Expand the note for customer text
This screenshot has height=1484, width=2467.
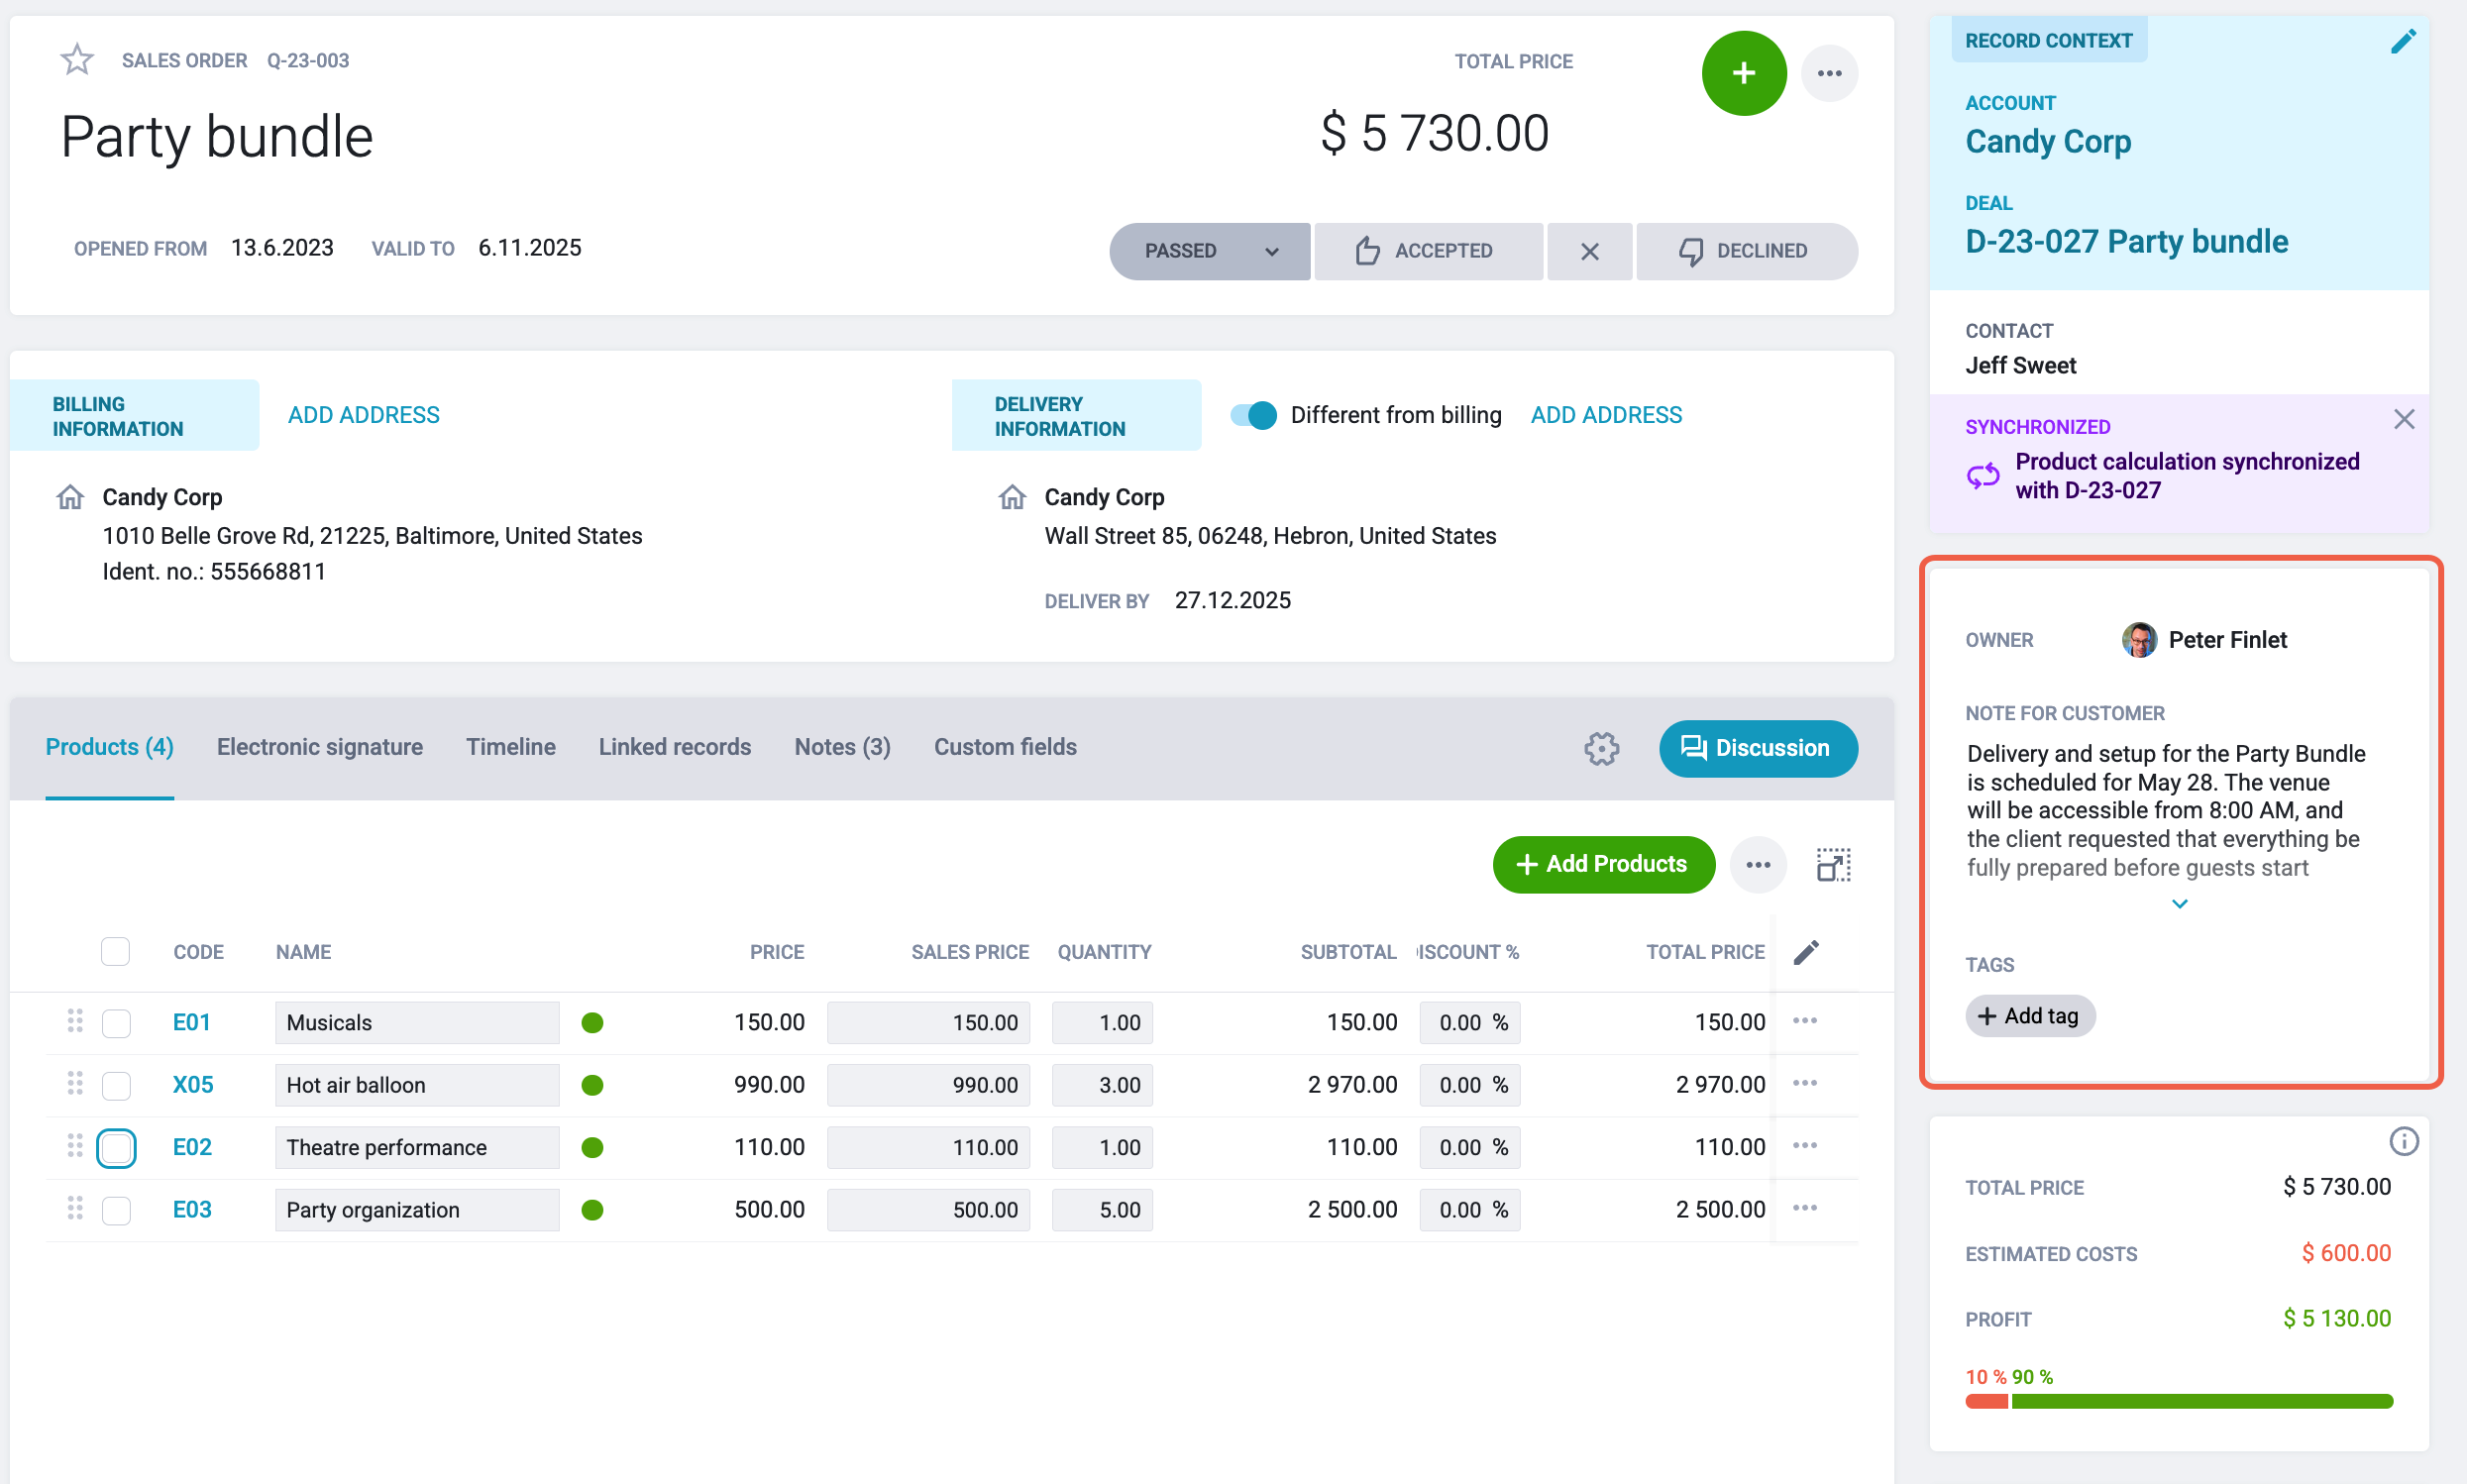click(2178, 904)
